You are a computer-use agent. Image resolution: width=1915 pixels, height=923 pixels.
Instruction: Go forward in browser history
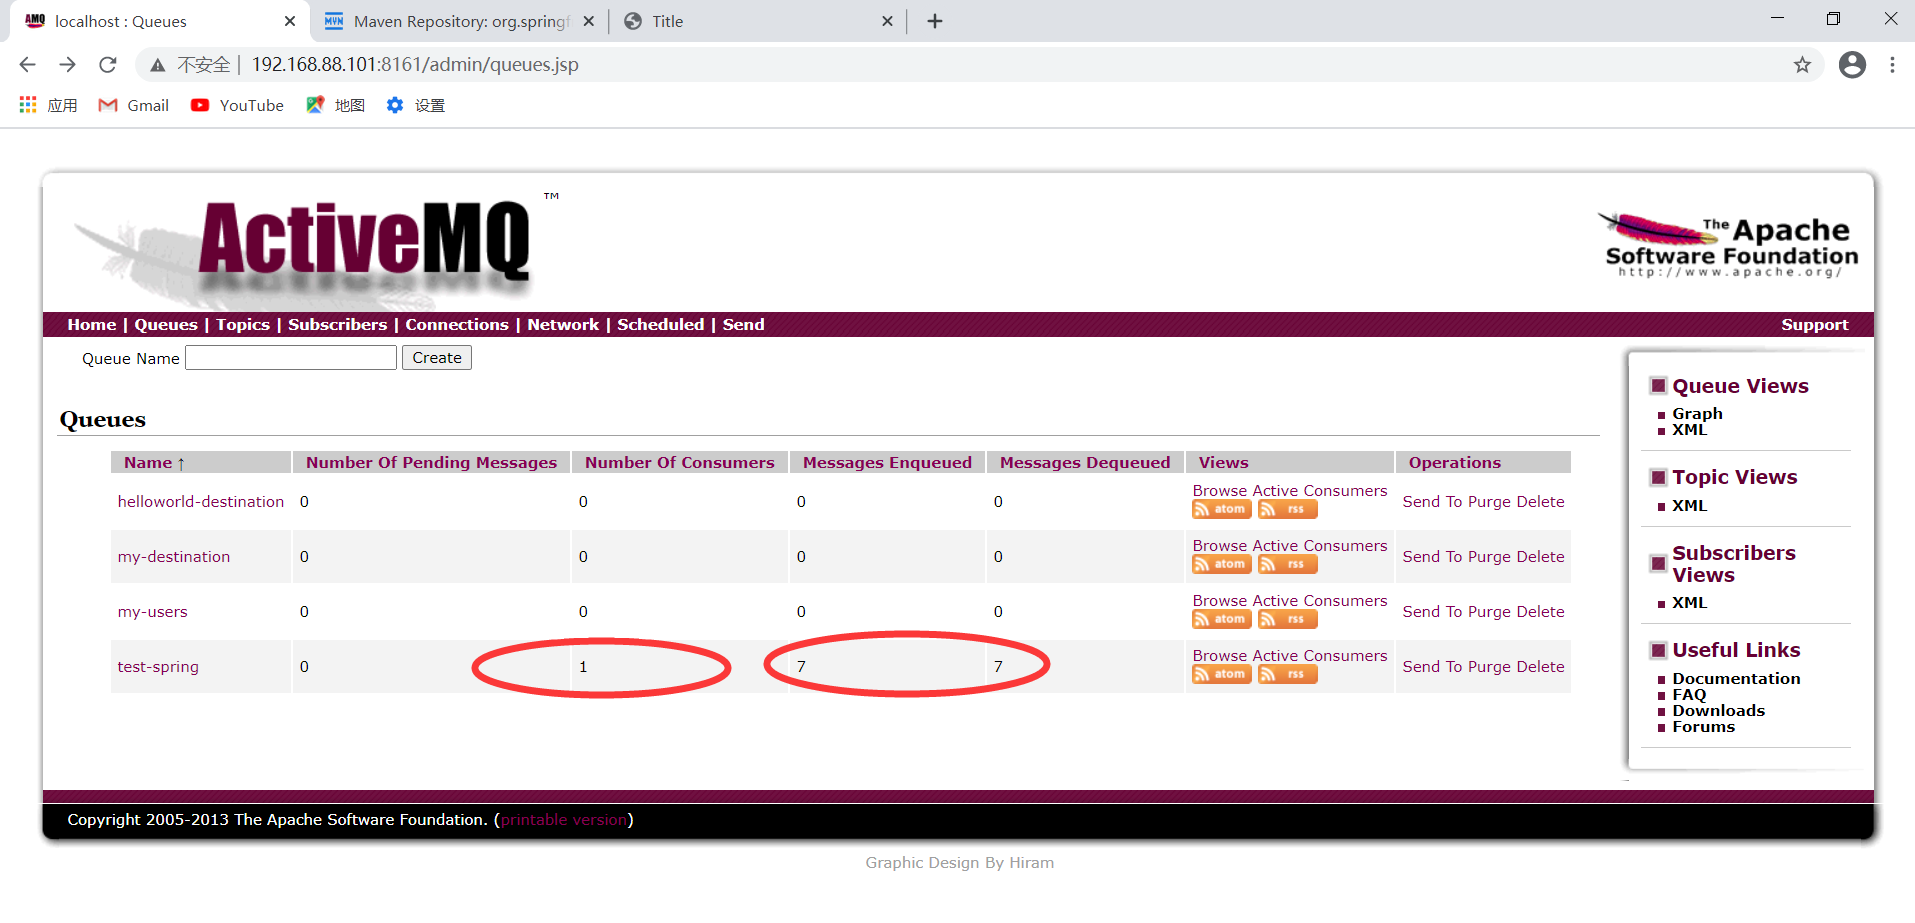67,65
